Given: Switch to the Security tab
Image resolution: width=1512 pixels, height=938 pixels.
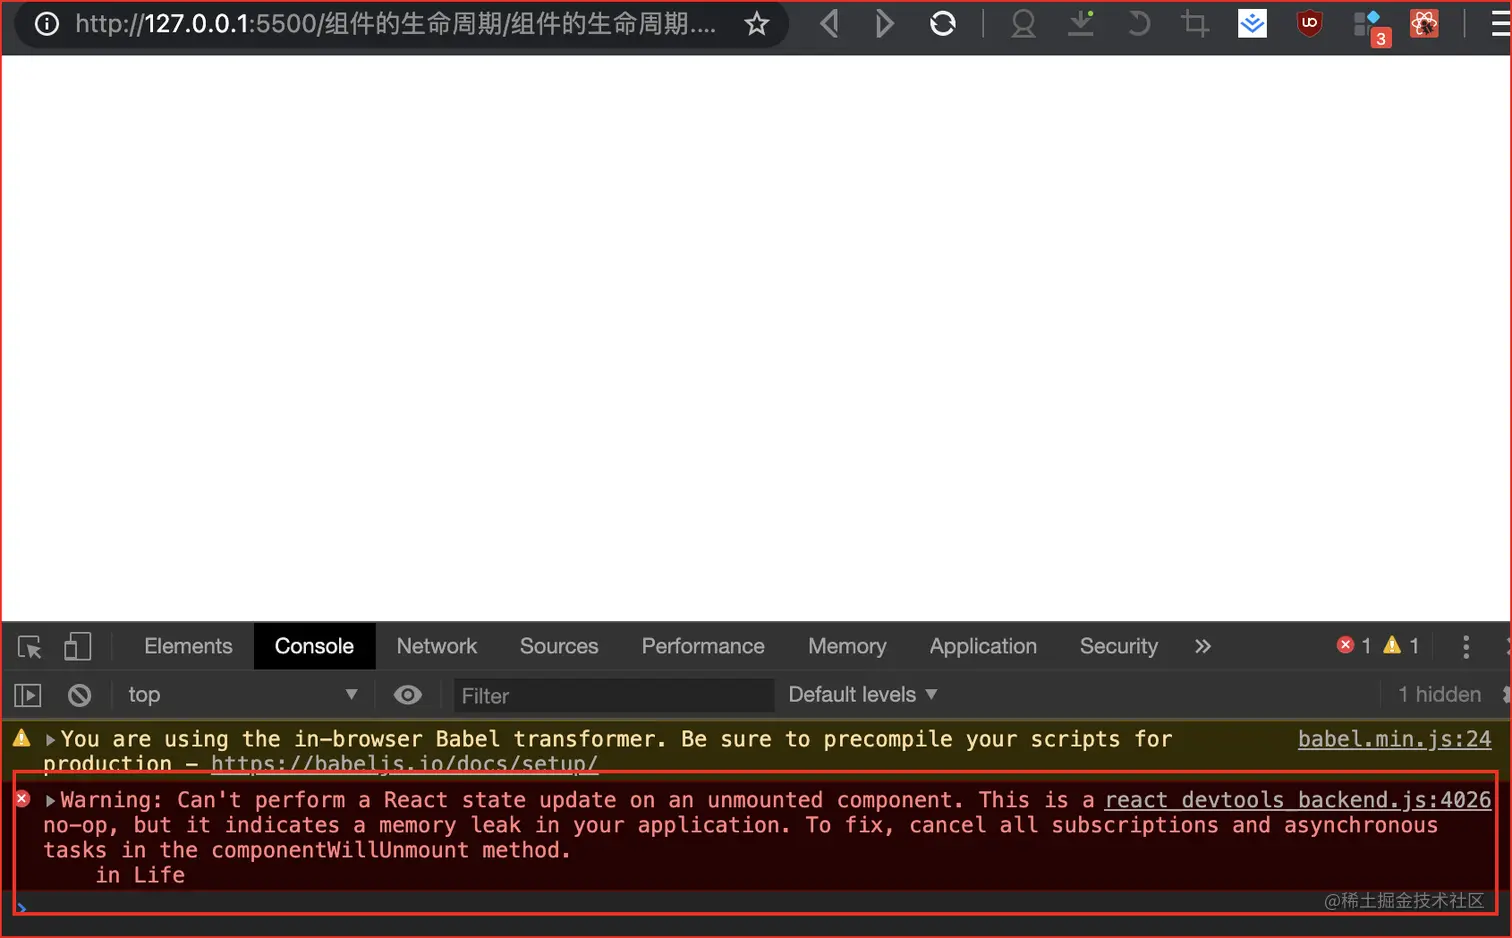Looking at the screenshot, I should (1119, 646).
